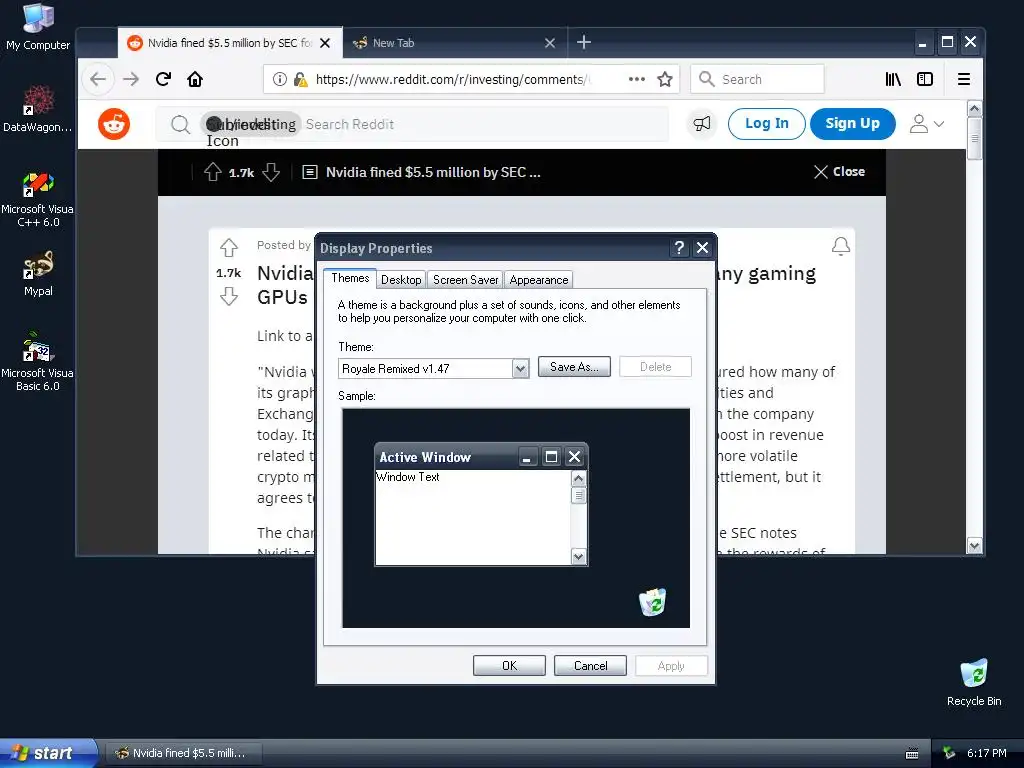Switch to the Themes tab

(x=350, y=278)
